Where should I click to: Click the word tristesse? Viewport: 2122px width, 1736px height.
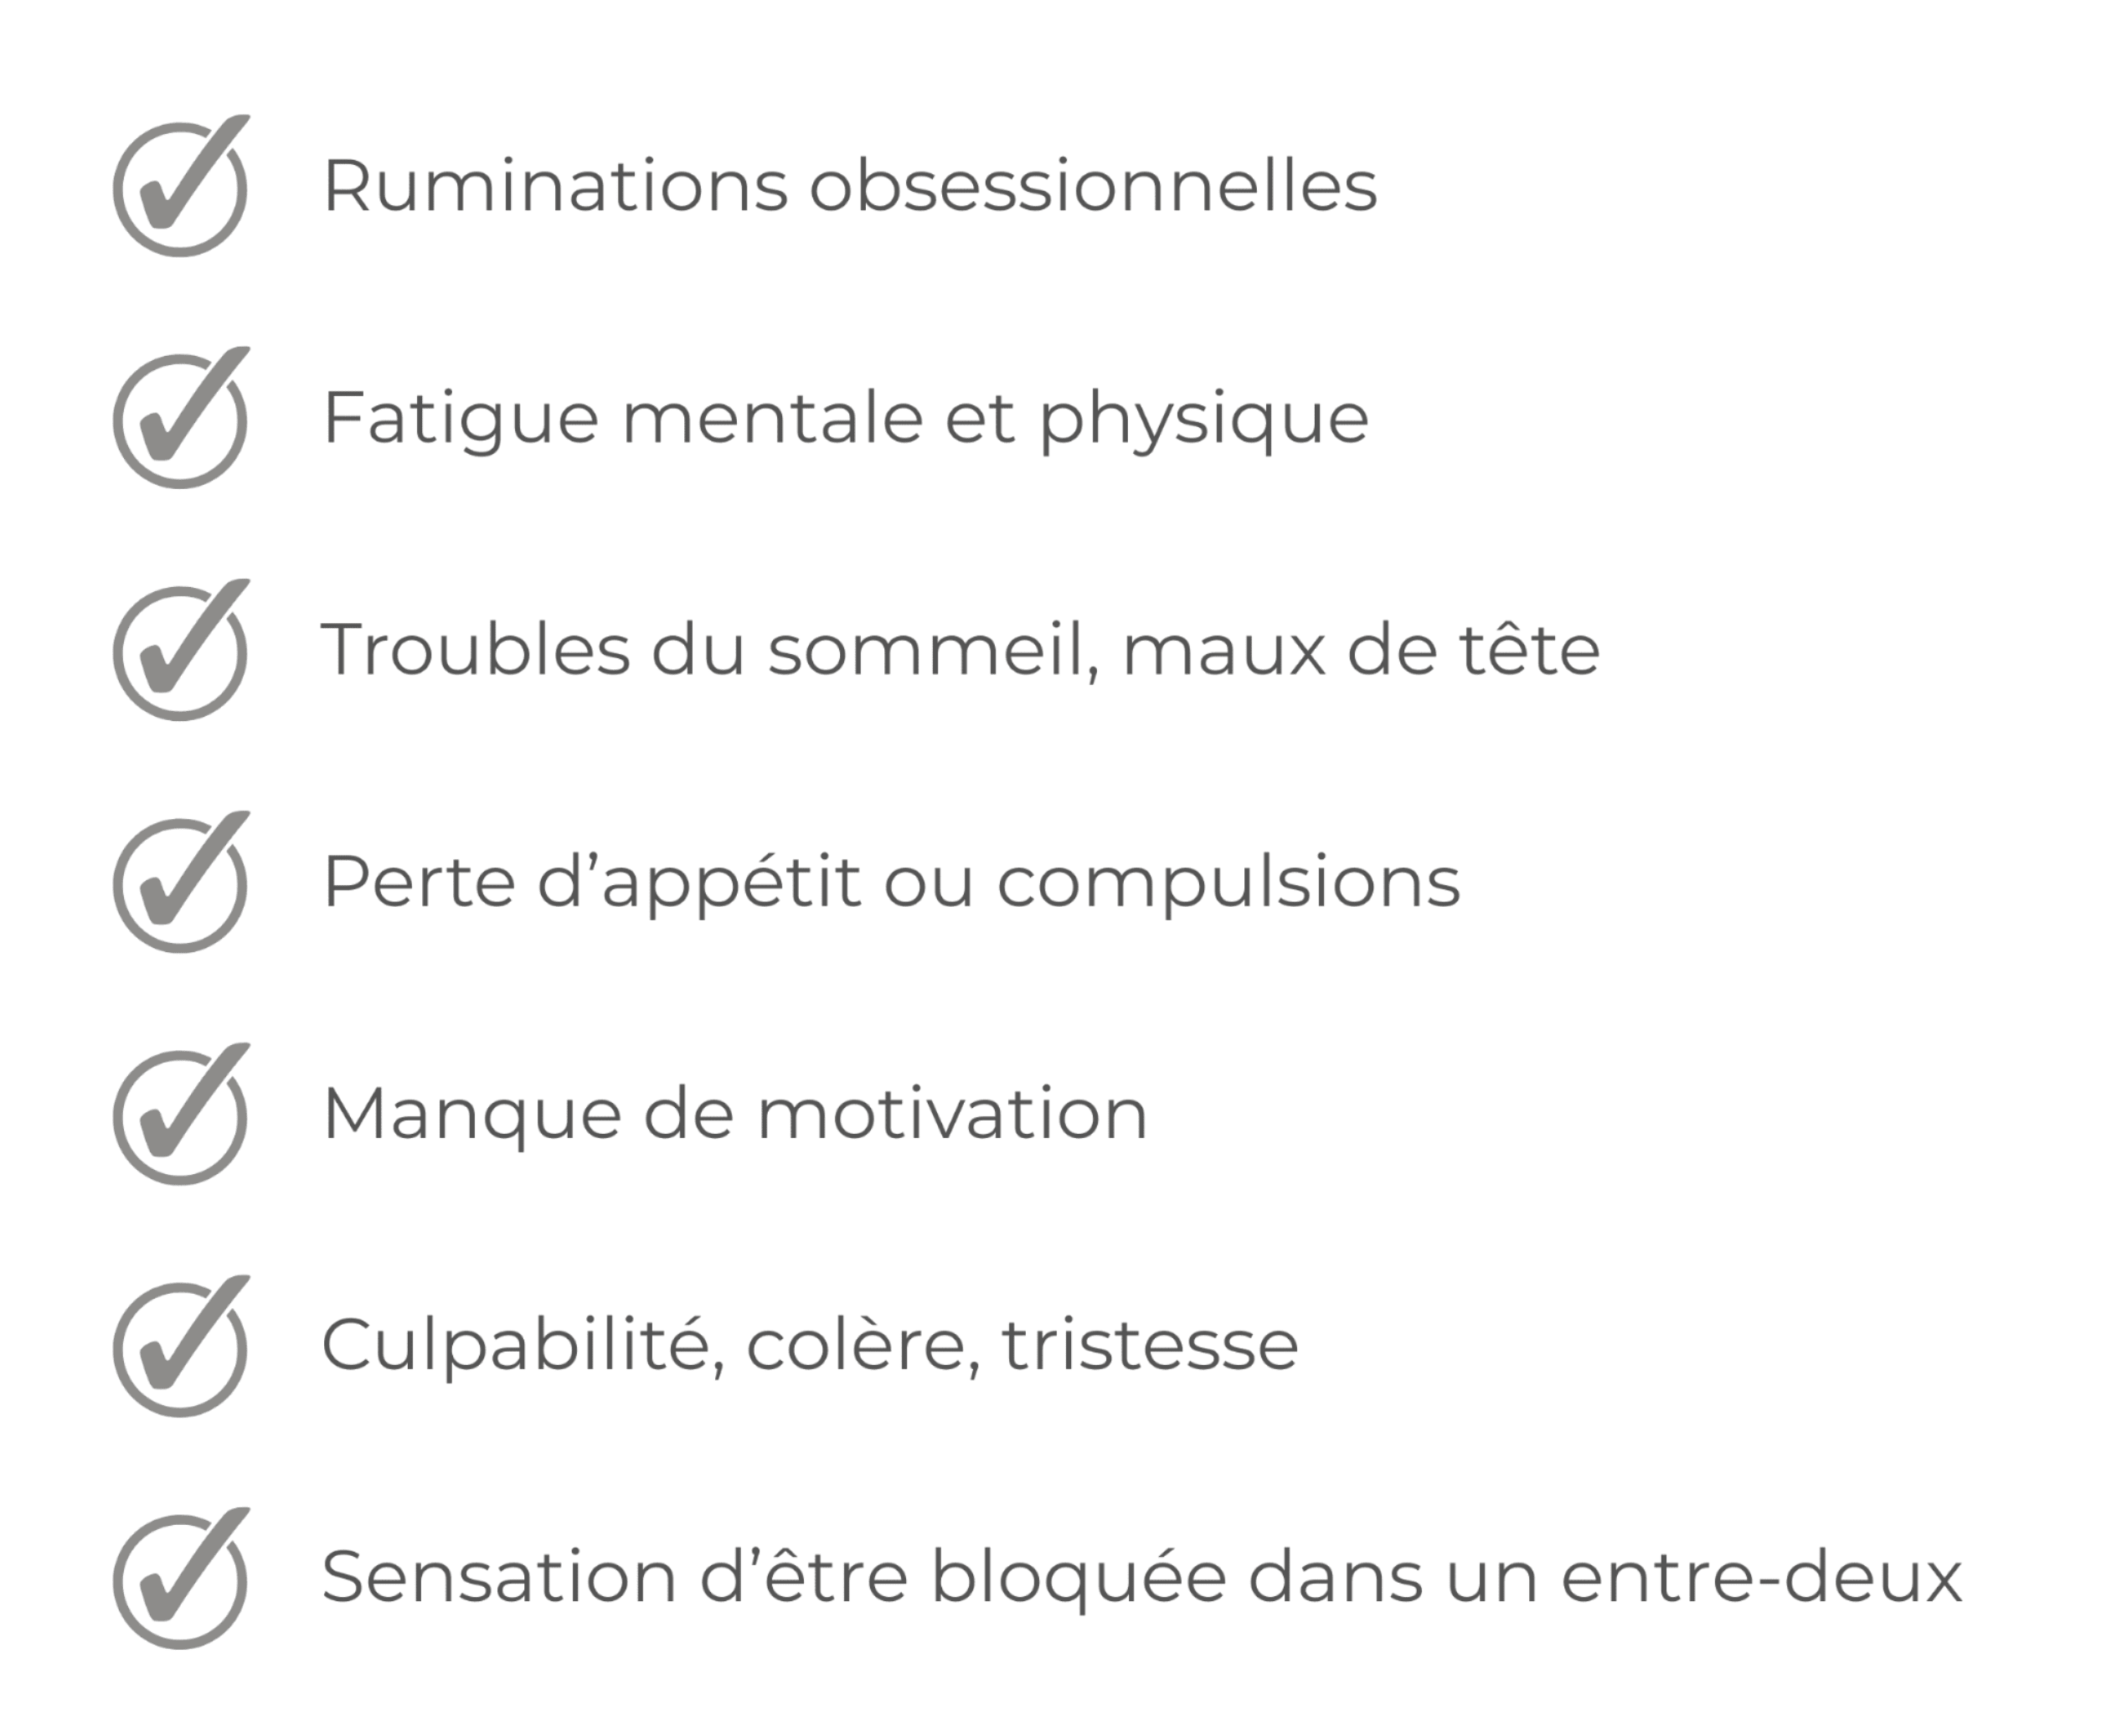tap(1150, 1346)
